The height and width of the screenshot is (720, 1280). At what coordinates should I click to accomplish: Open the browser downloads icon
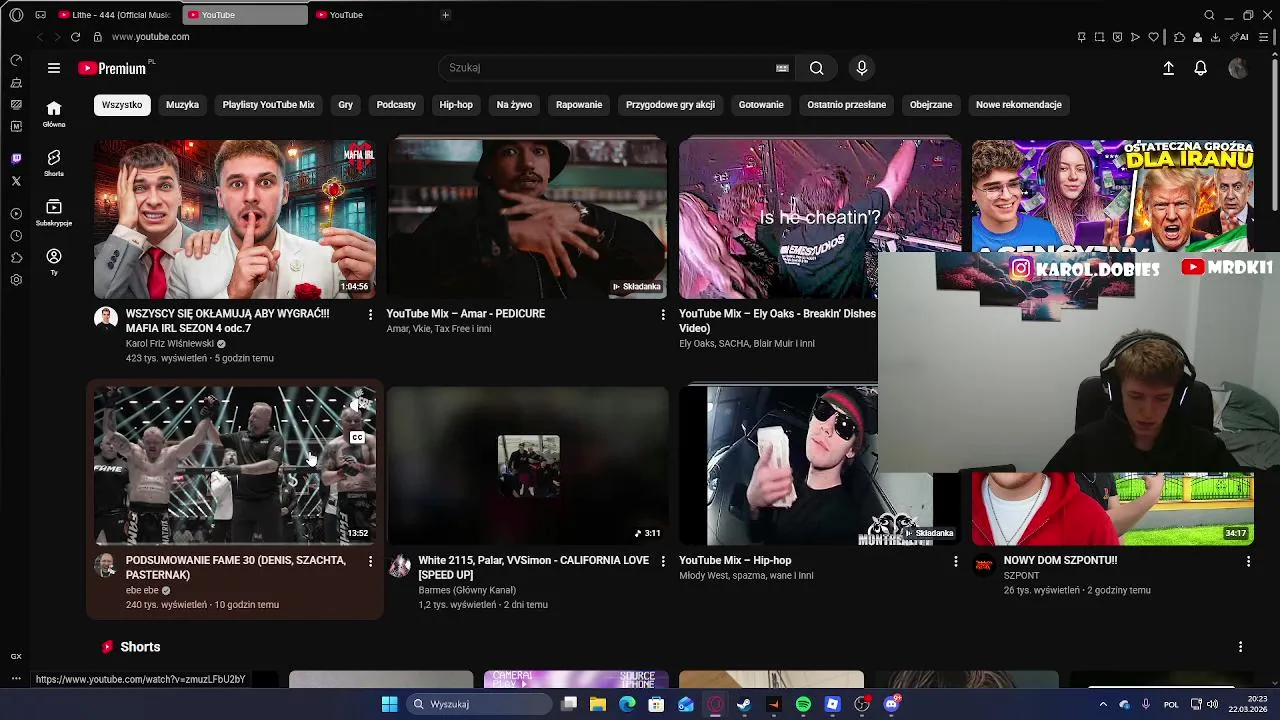point(1215,37)
